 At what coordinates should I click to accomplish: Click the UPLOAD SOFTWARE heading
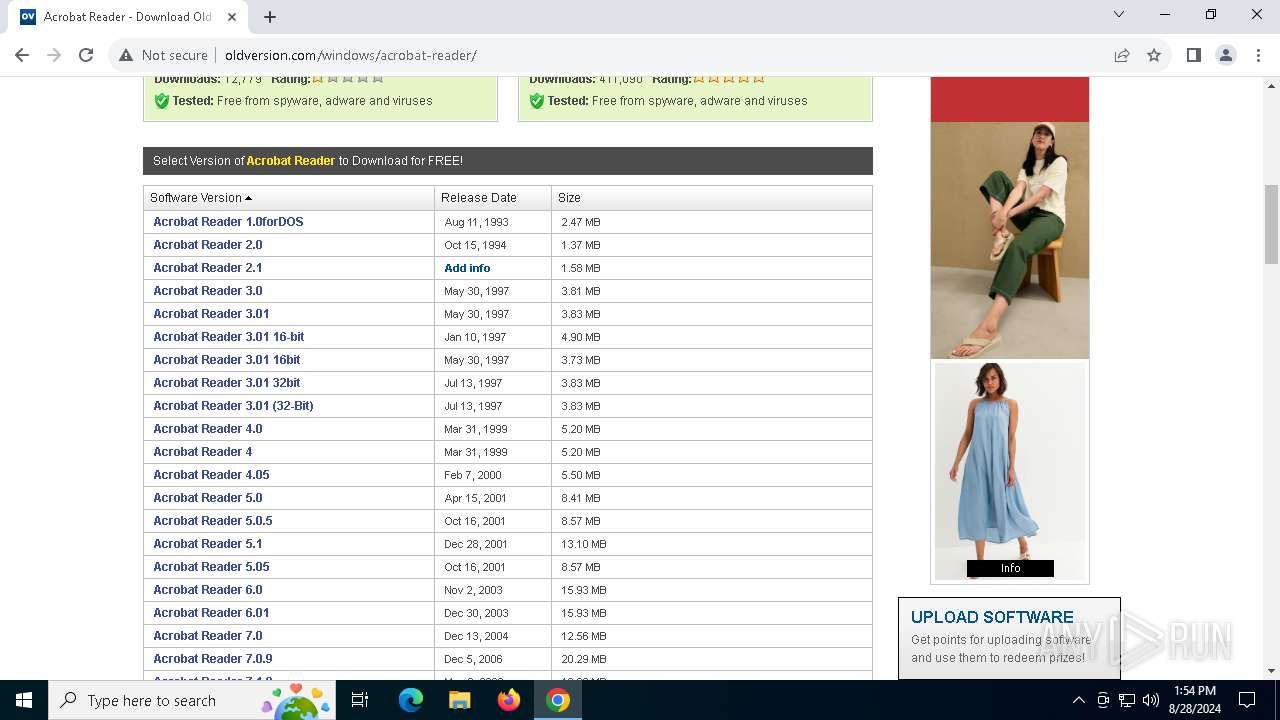click(992, 617)
